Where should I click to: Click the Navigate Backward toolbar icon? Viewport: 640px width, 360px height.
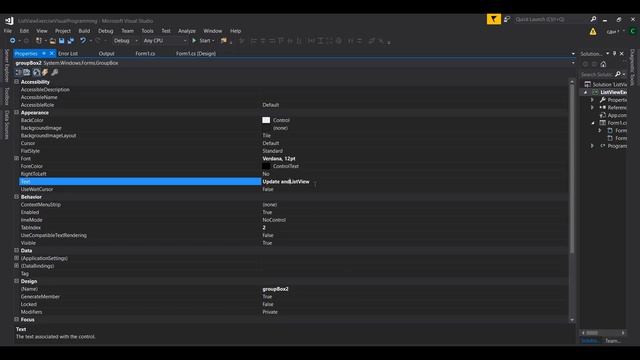[x=13, y=41]
